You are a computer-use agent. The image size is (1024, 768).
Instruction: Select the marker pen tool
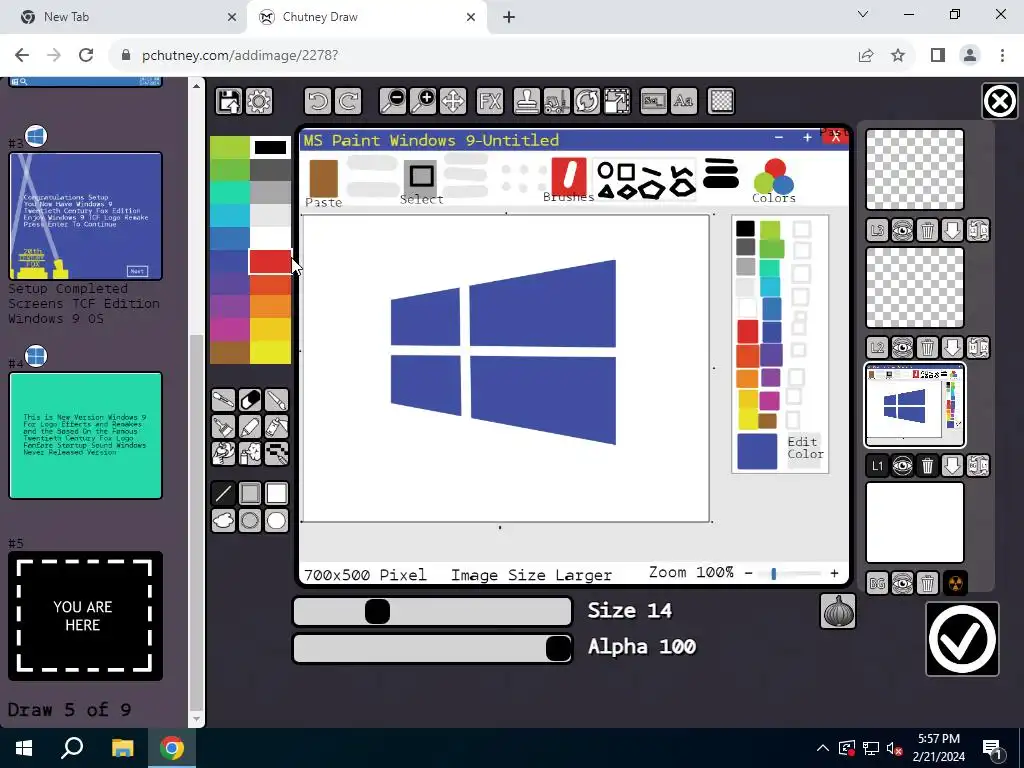(250, 426)
